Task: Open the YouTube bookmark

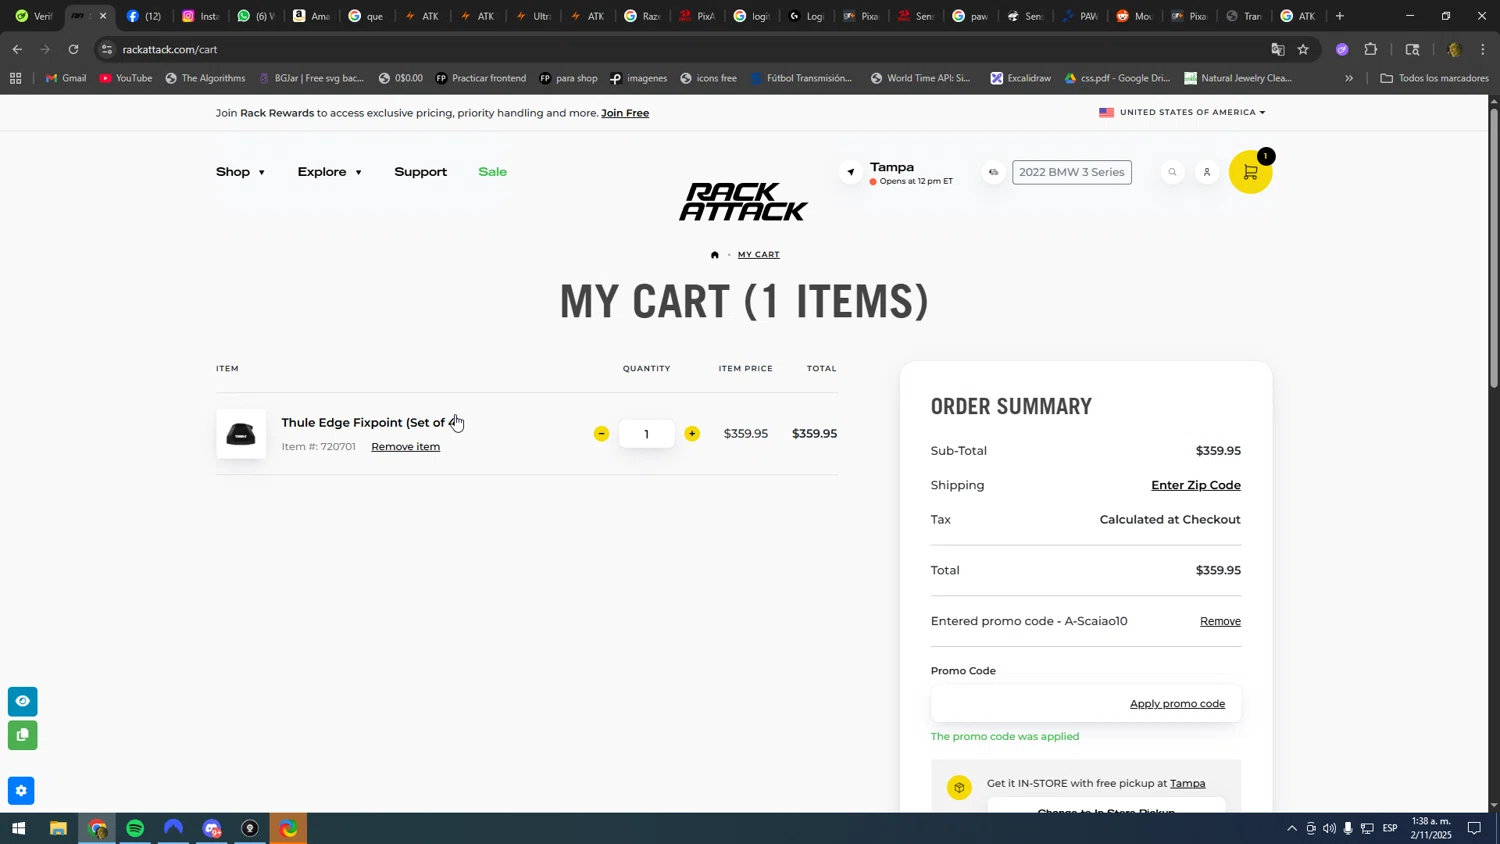Action: pyautogui.click(x=126, y=78)
